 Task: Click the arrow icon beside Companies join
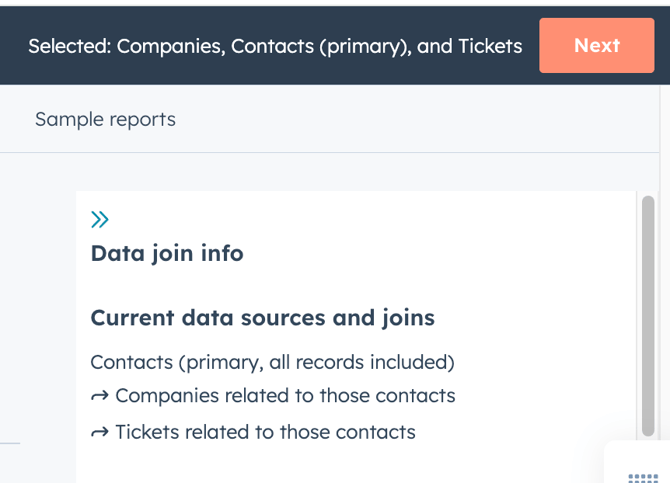point(100,396)
